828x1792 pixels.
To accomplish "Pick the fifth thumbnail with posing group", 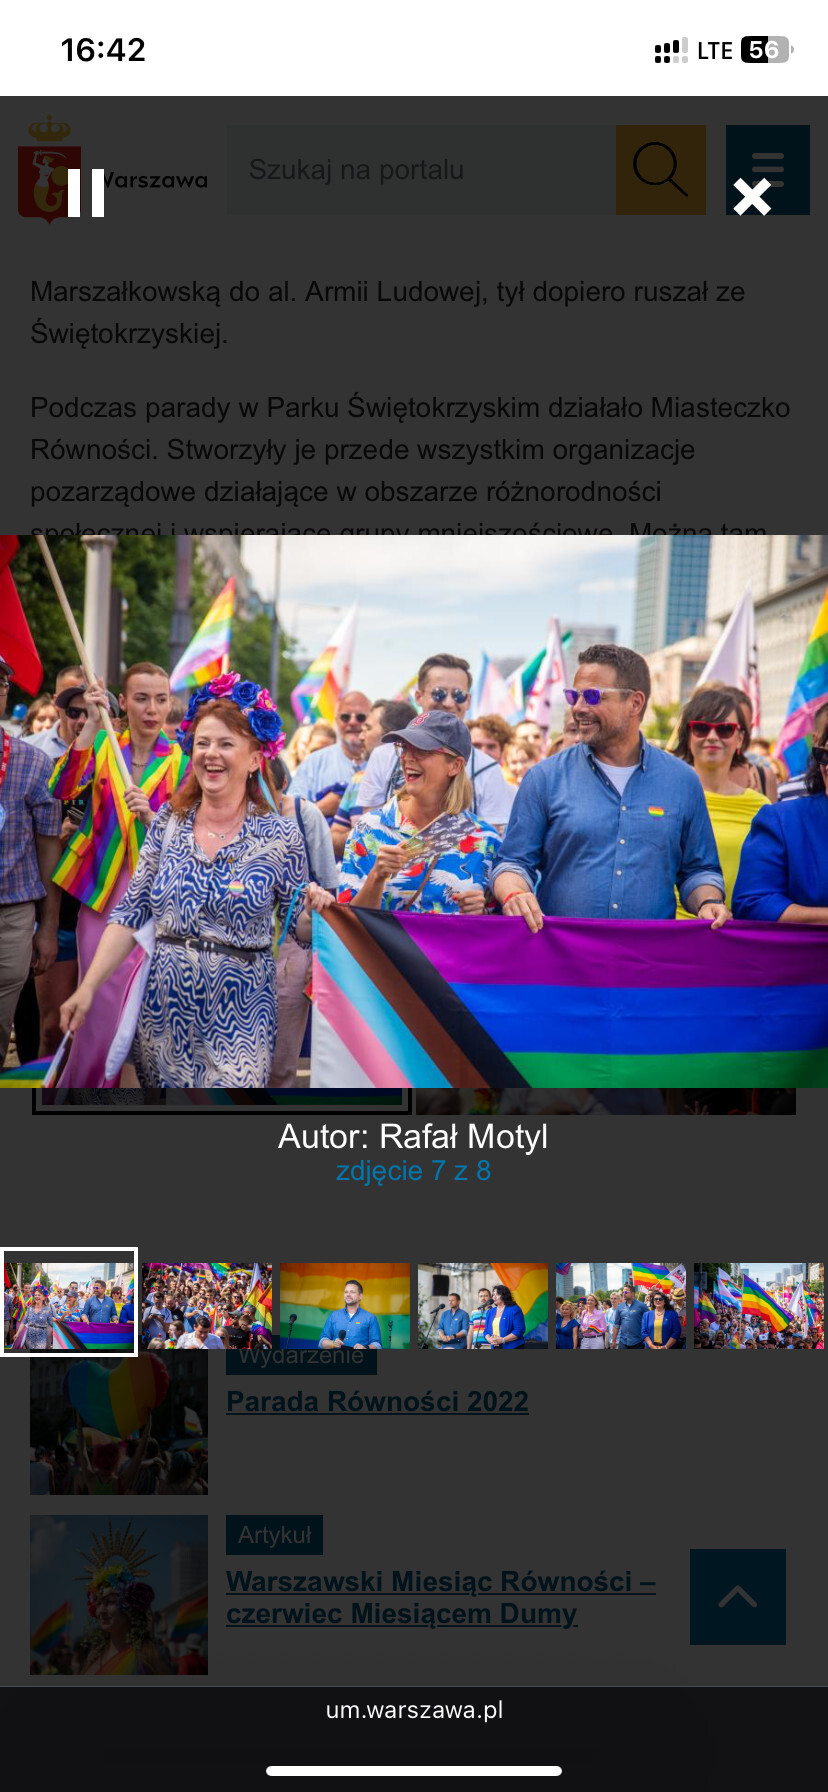I will [621, 1305].
